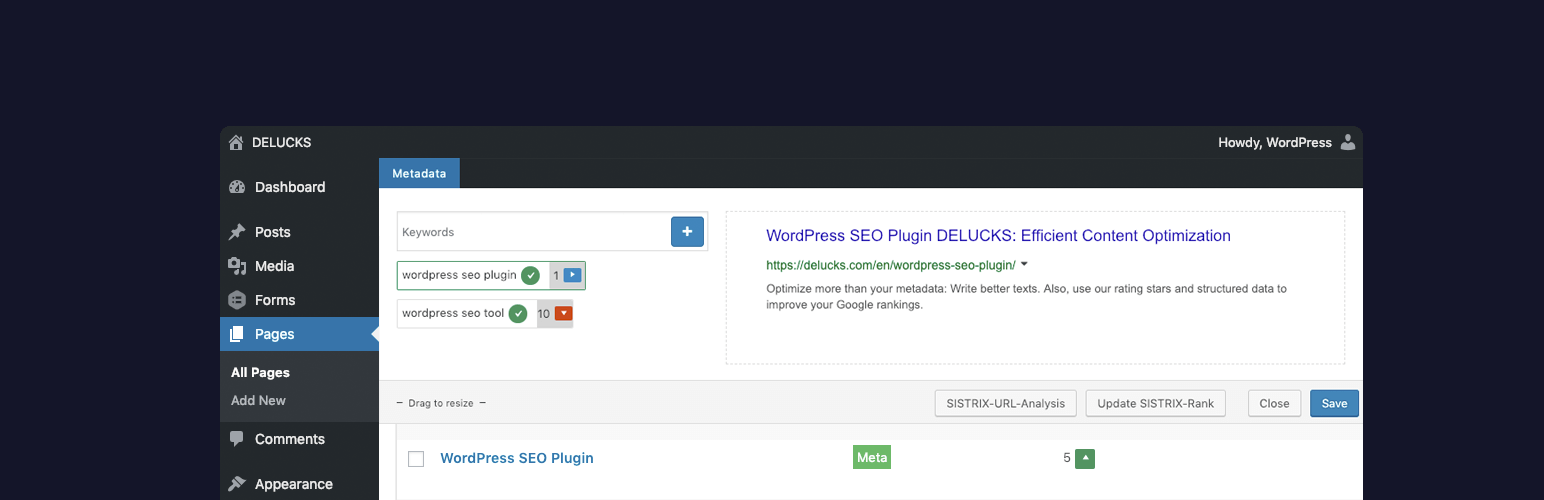This screenshot has height=500, width=1544.
Task: Expand the dropdown arrow after preview URL
Action: click(x=1024, y=264)
